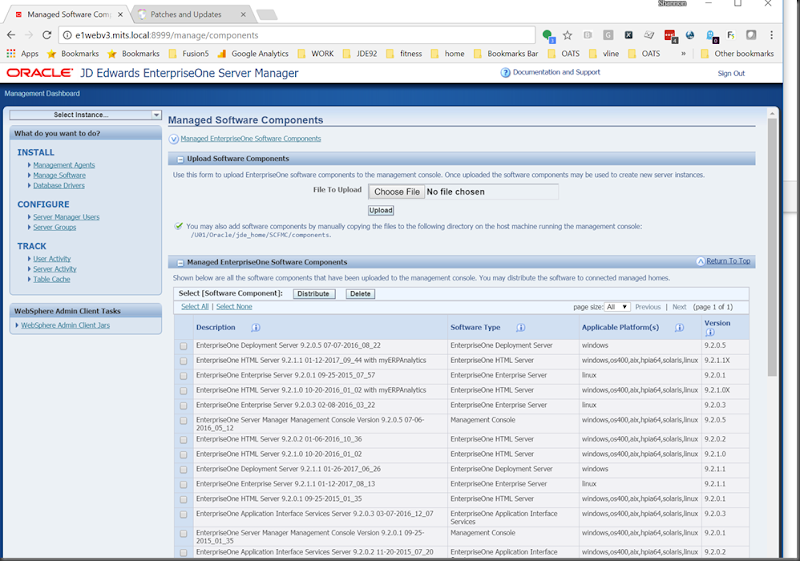The width and height of the screenshot is (800, 561).
Task: Click the site info icon in address bar
Action: [x=67, y=35]
